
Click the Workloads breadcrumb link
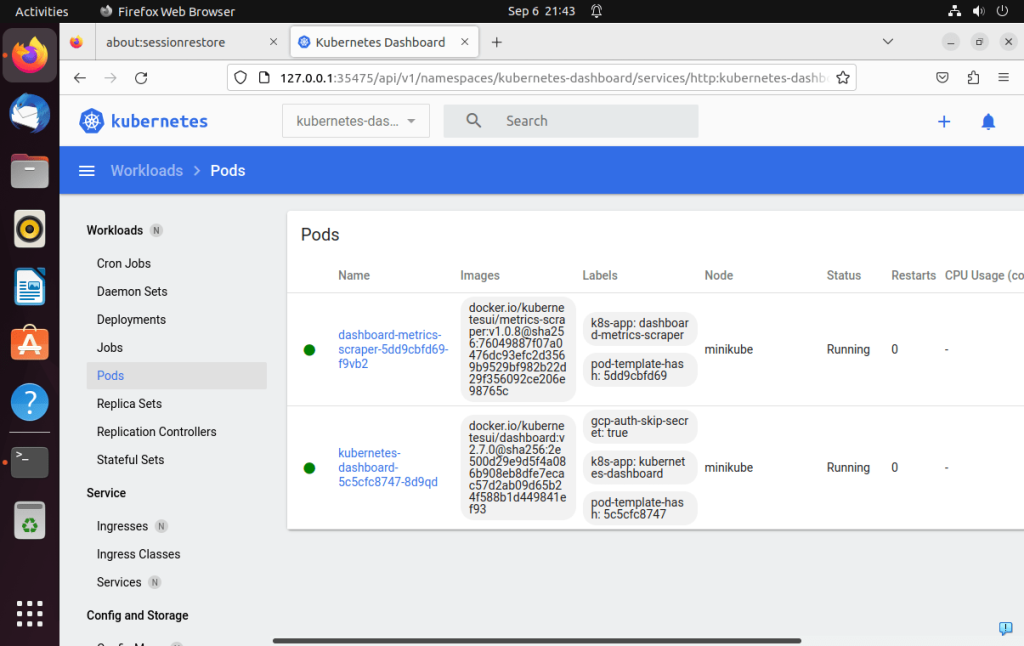coord(147,171)
